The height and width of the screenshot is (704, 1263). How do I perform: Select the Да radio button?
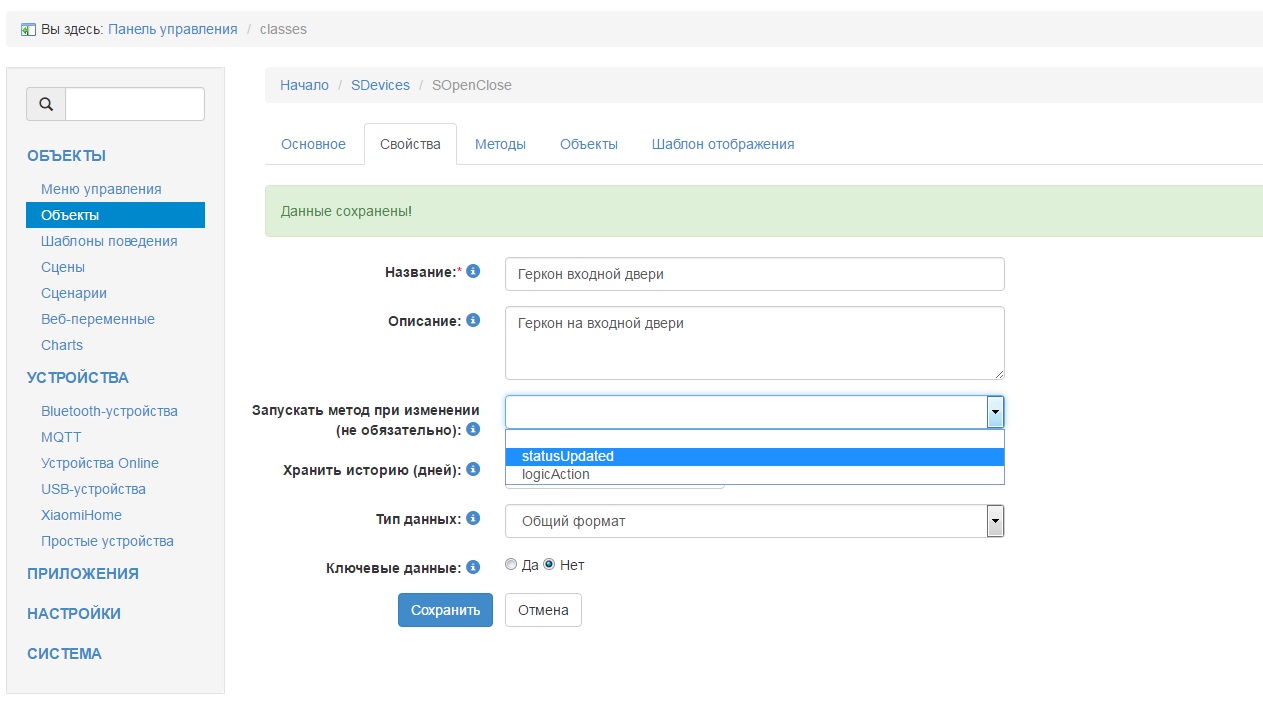pos(512,565)
